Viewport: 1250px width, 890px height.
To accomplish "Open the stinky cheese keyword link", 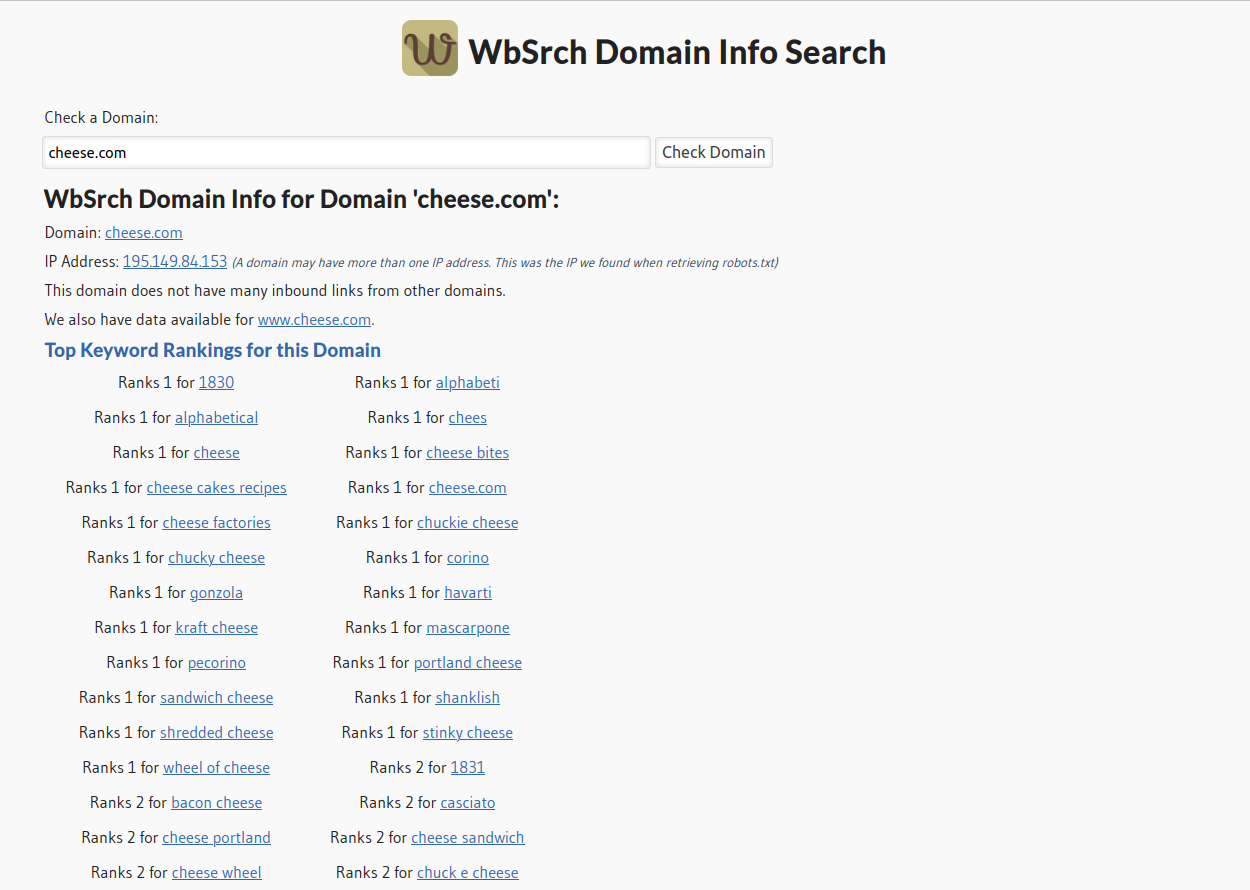I will click(467, 732).
